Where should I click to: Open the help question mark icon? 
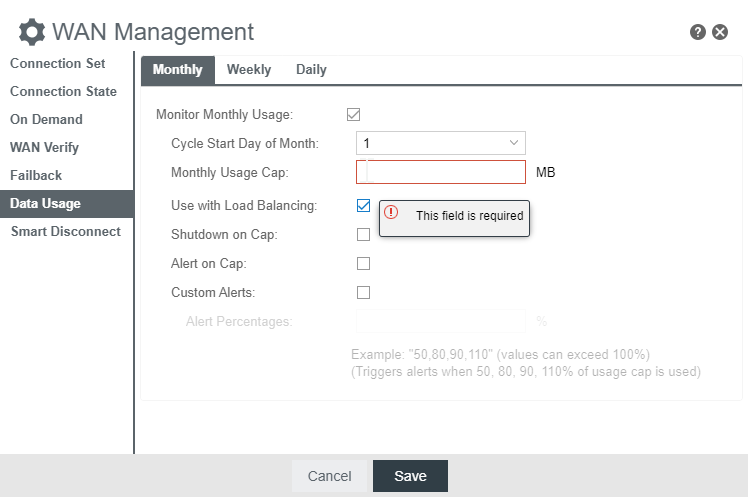(697, 32)
